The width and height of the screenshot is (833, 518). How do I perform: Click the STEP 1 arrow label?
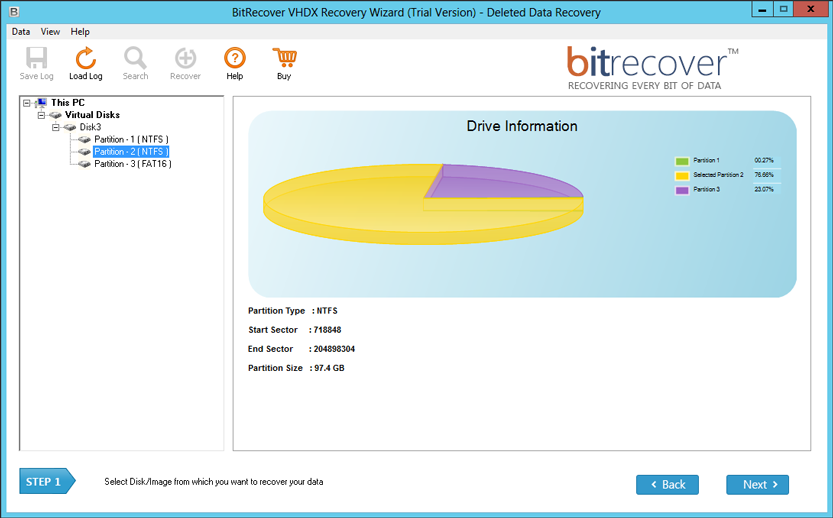[47, 481]
